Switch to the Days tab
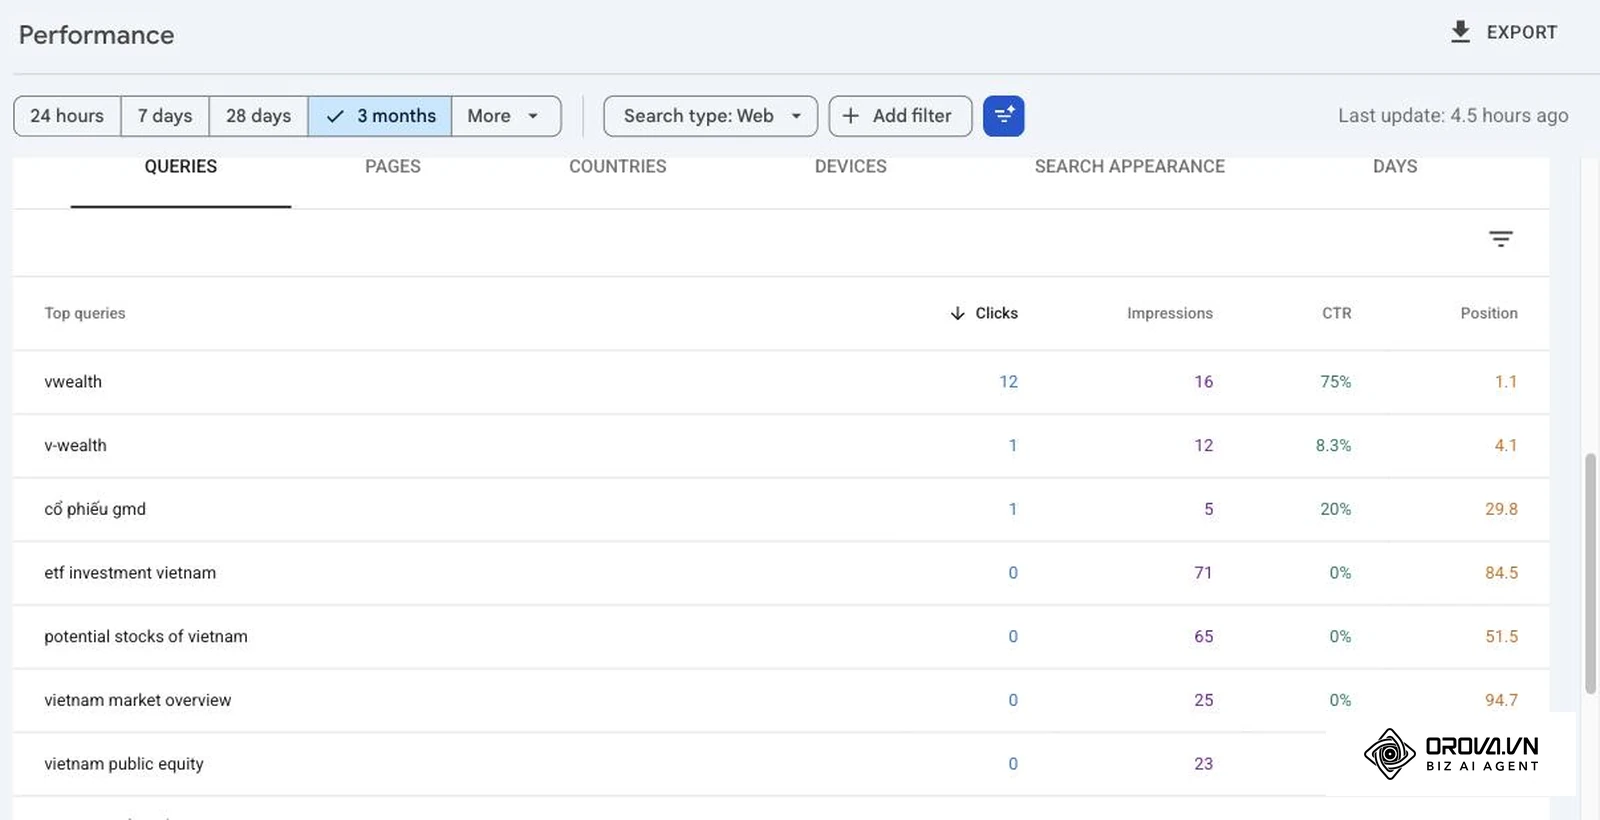 point(1395,167)
